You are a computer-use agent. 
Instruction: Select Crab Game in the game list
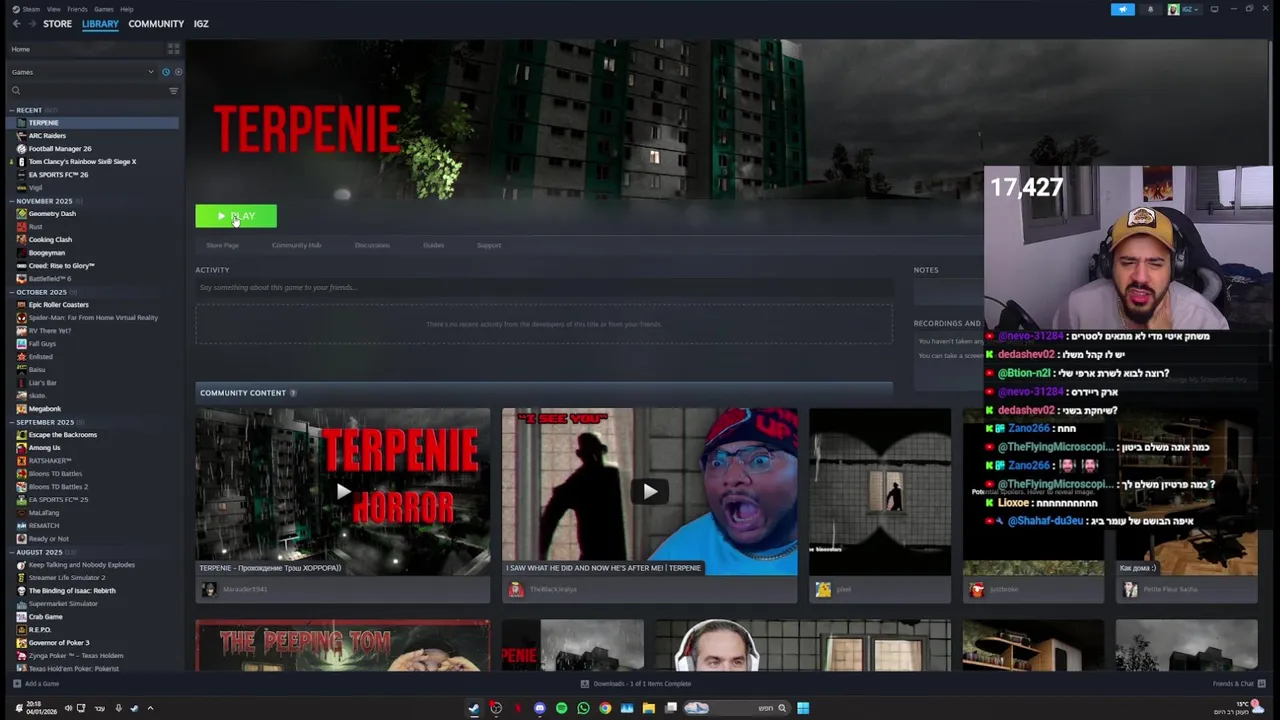click(45, 617)
